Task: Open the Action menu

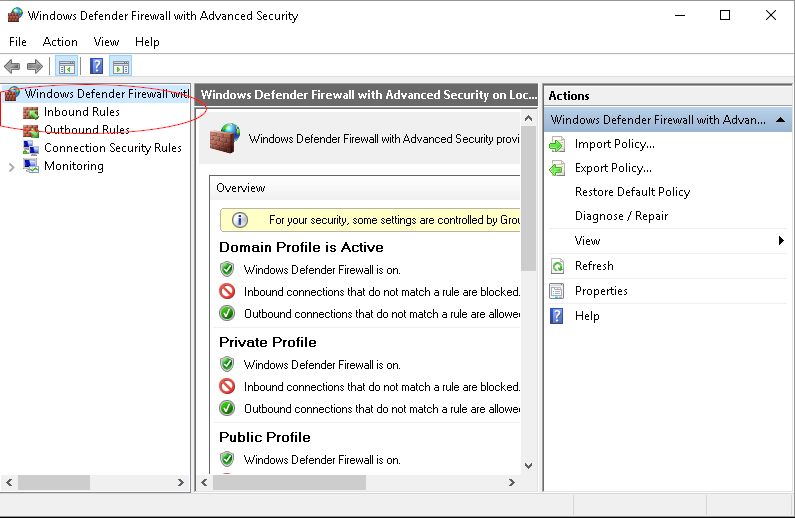Action: coord(60,42)
